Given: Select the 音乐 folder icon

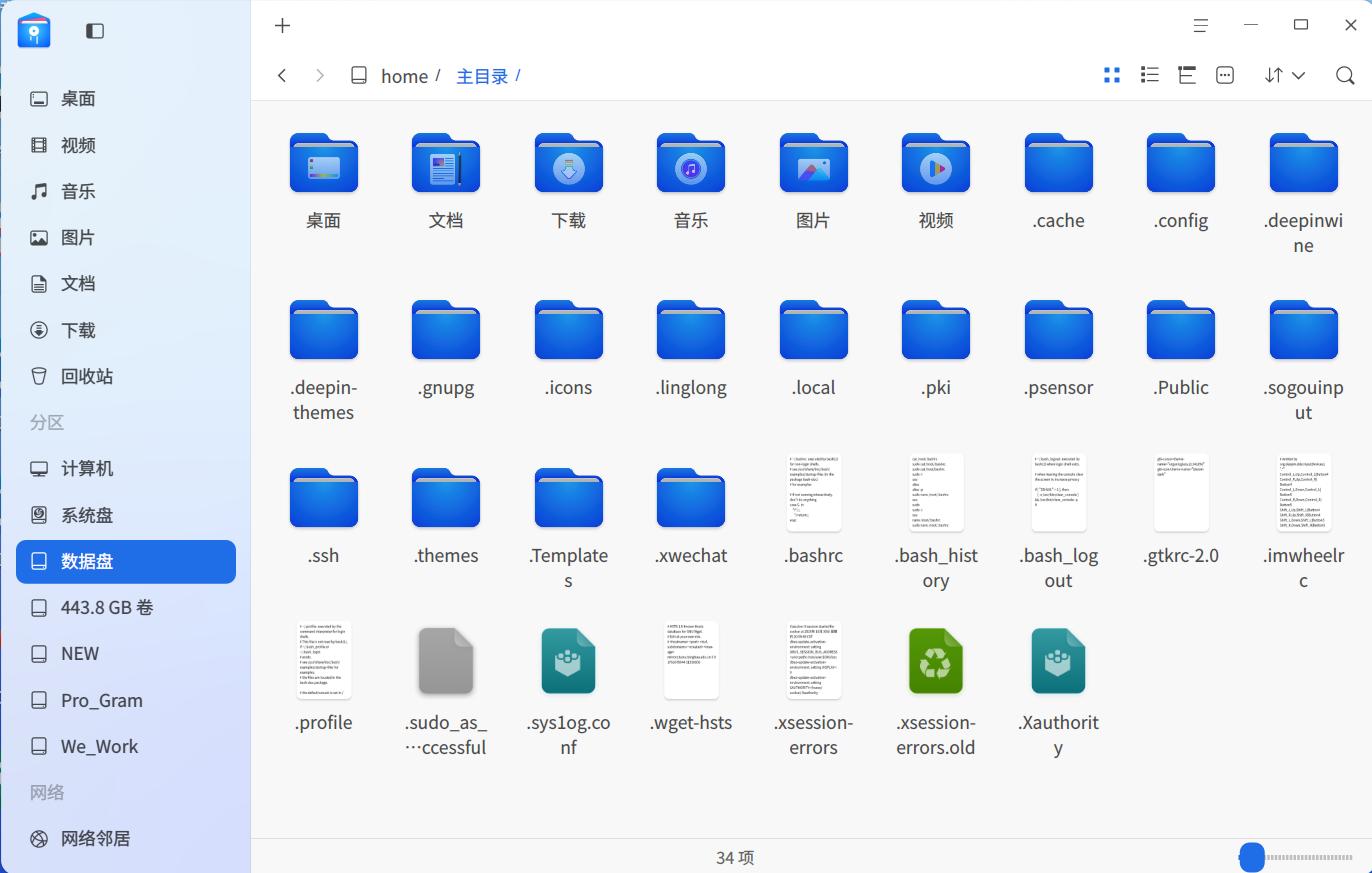Looking at the screenshot, I should coord(691,163).
